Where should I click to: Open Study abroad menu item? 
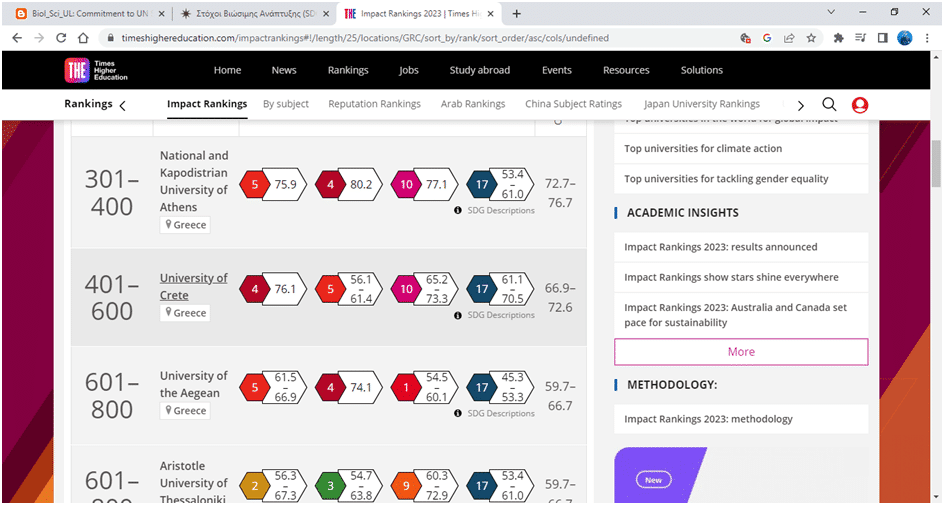[479, 70]
